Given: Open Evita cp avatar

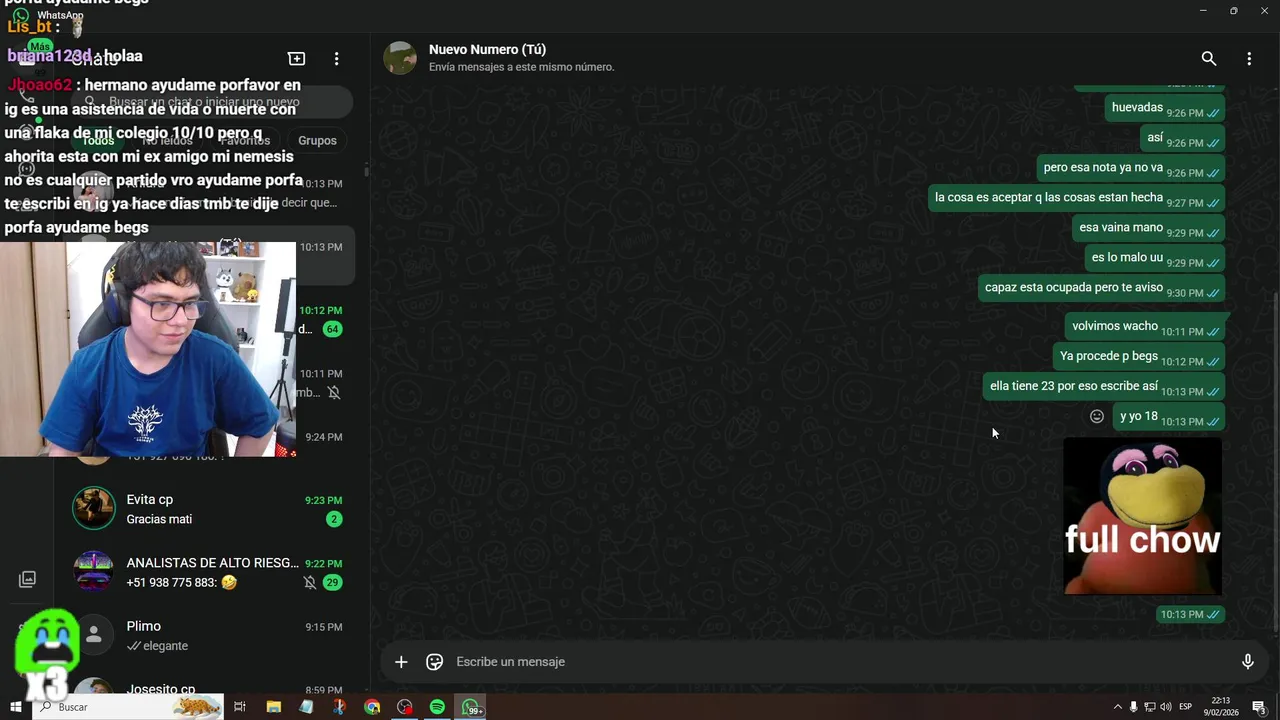Looking at the screenshot, I should (93, 508).
